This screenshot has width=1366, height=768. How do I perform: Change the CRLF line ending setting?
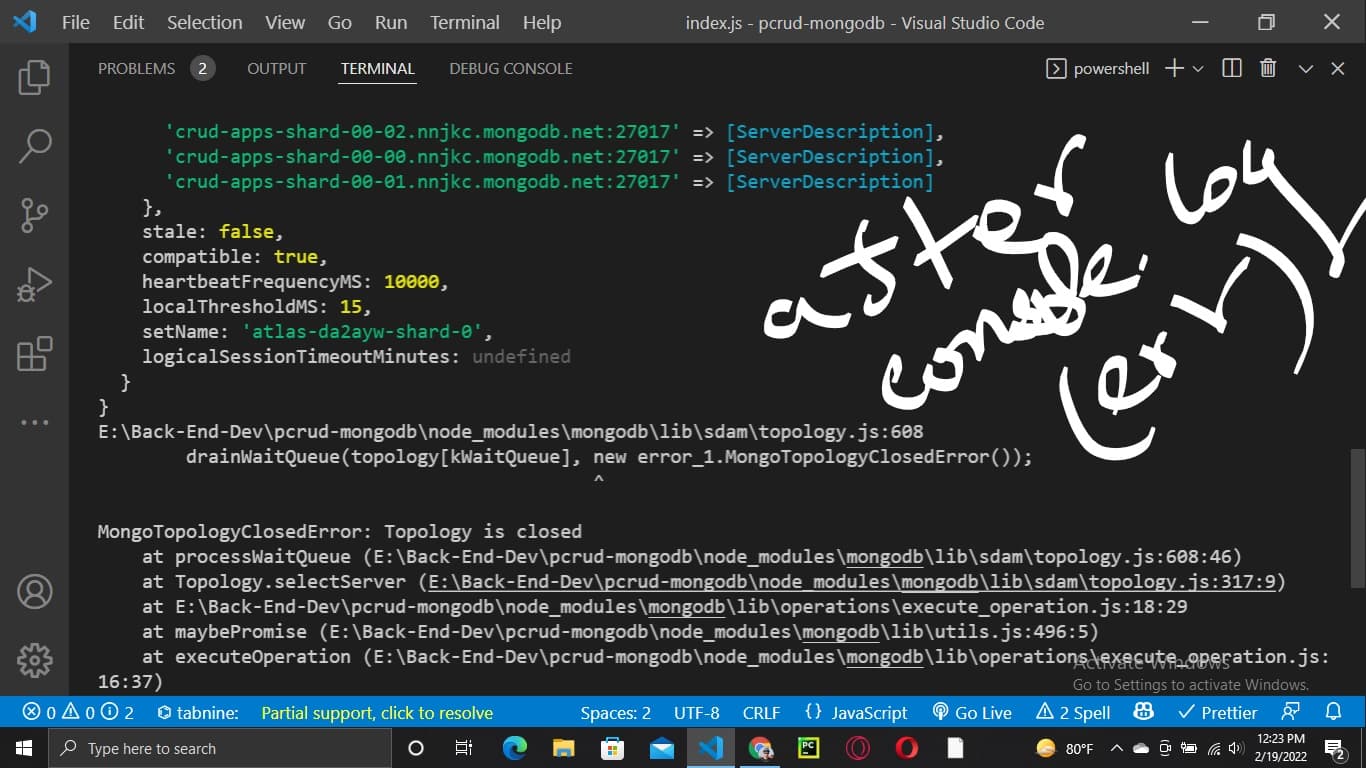761,713
